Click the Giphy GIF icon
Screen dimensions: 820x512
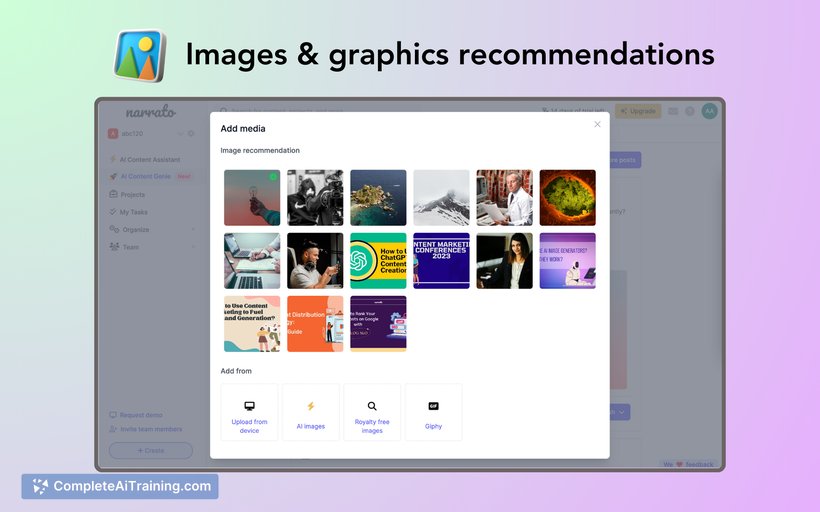[434, 406]
